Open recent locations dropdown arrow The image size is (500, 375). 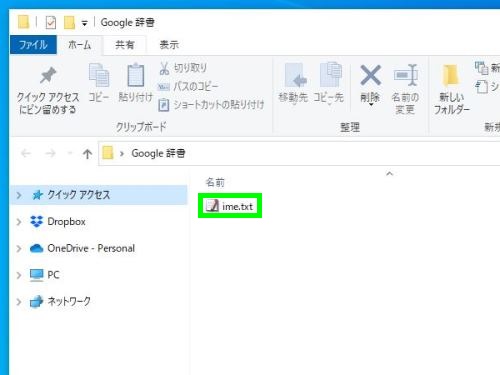70,153
